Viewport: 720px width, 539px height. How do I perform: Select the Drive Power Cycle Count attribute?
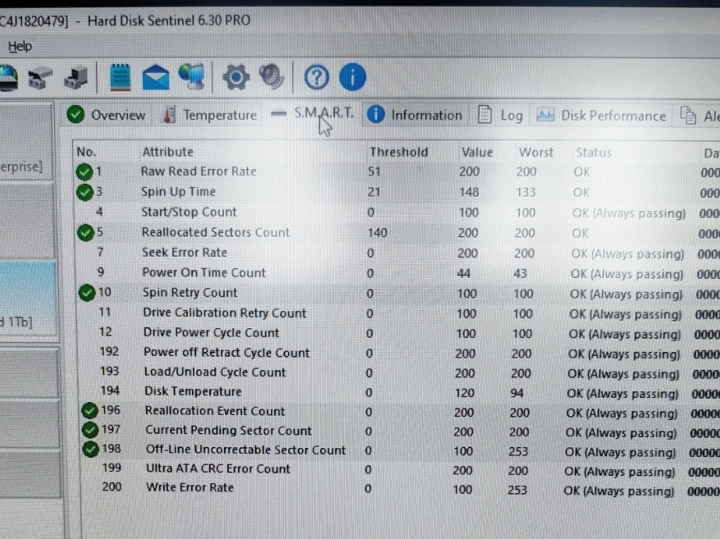pyautogui.click(x=211, y=332)
